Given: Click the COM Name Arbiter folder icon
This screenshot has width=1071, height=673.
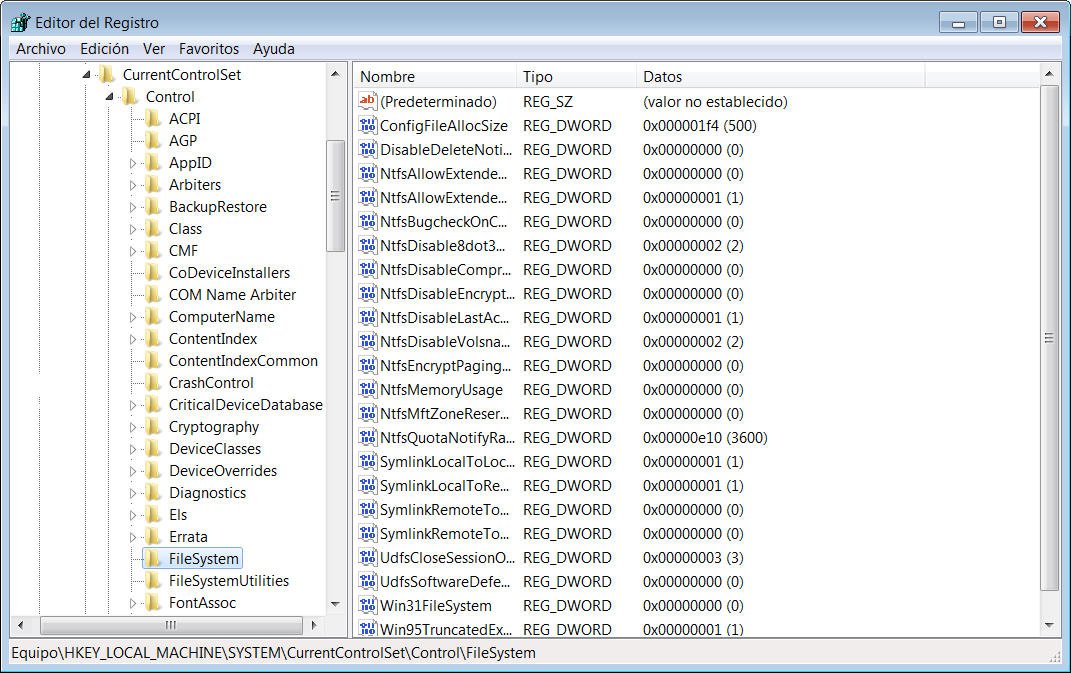Looking at the screenshot, I should 153,295.
